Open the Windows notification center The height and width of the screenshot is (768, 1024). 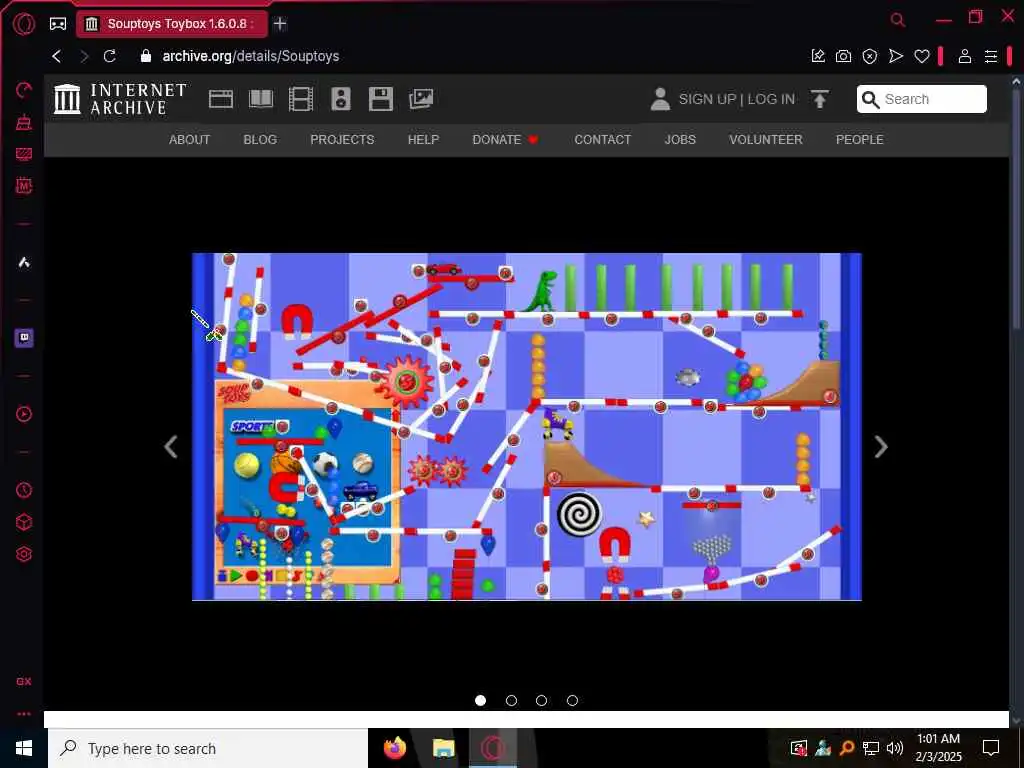pyautogui.click(x=991, y=748)
